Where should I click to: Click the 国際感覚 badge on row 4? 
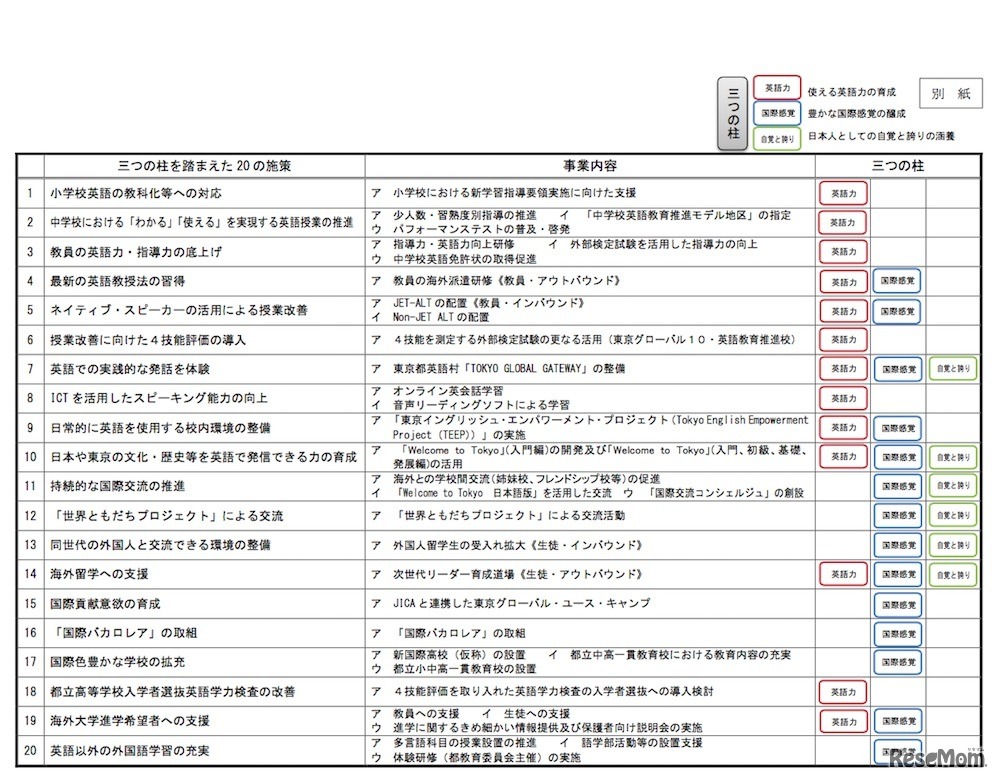pos(898,281)
